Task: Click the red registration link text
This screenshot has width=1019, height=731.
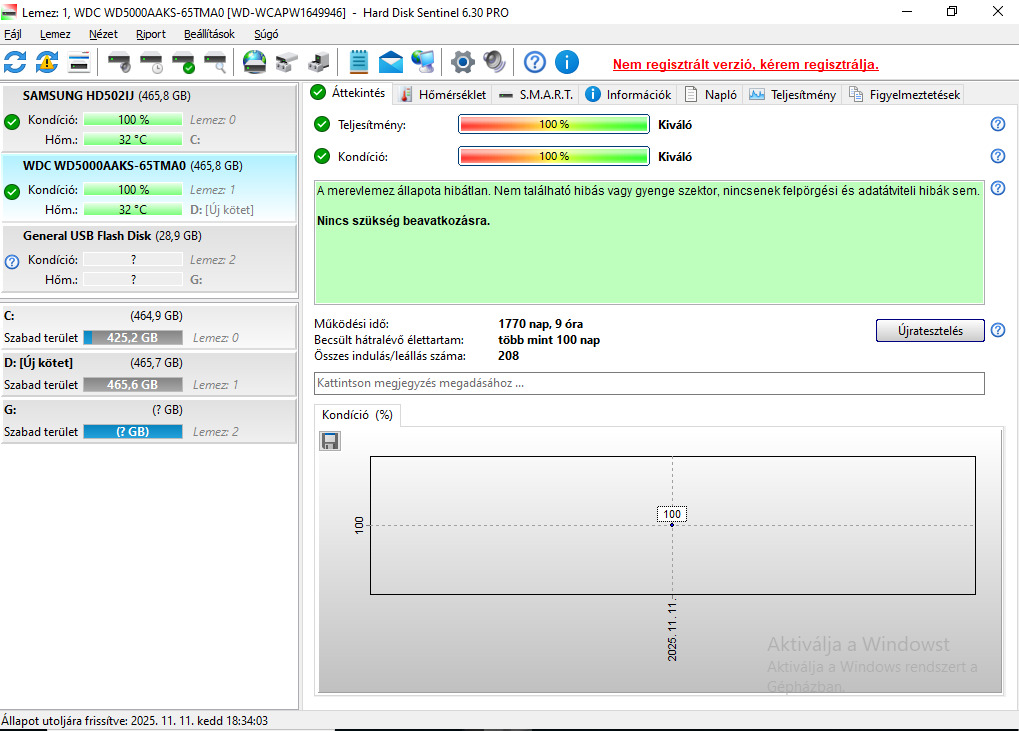Action: tap(745, 64)
